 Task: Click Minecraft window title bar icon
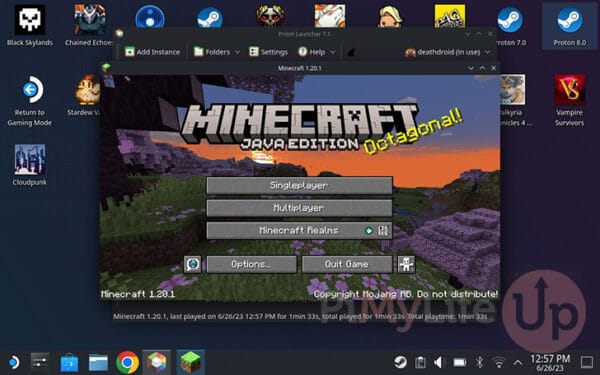[106, 68]
